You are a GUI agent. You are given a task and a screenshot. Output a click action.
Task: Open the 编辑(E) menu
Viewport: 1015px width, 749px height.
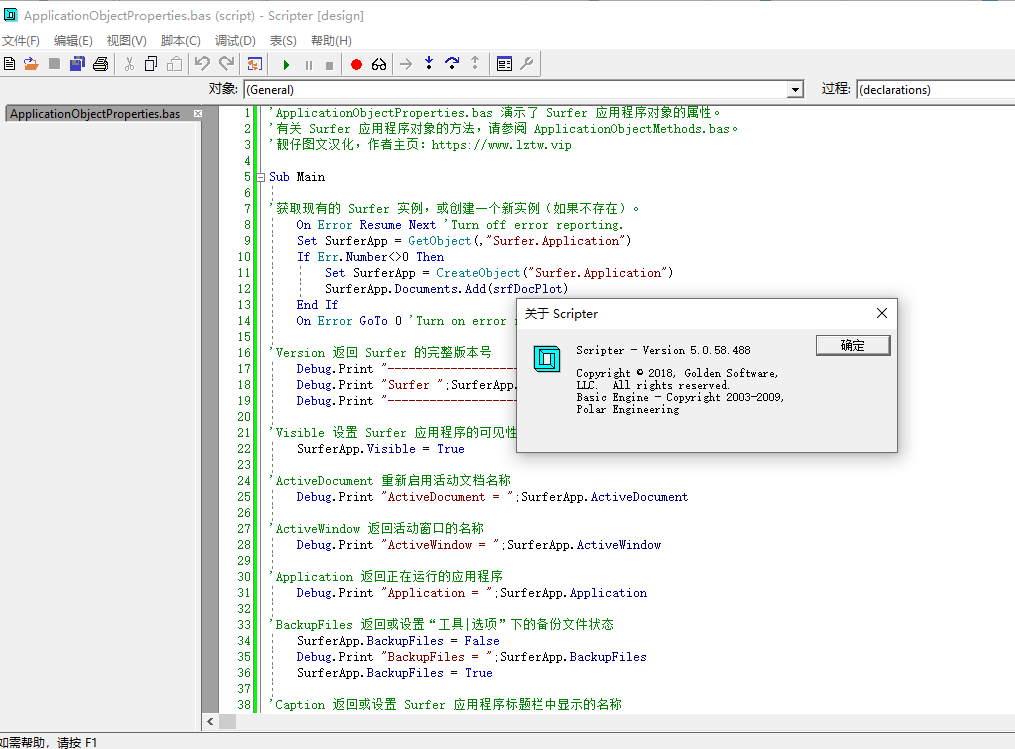point(73,41)
